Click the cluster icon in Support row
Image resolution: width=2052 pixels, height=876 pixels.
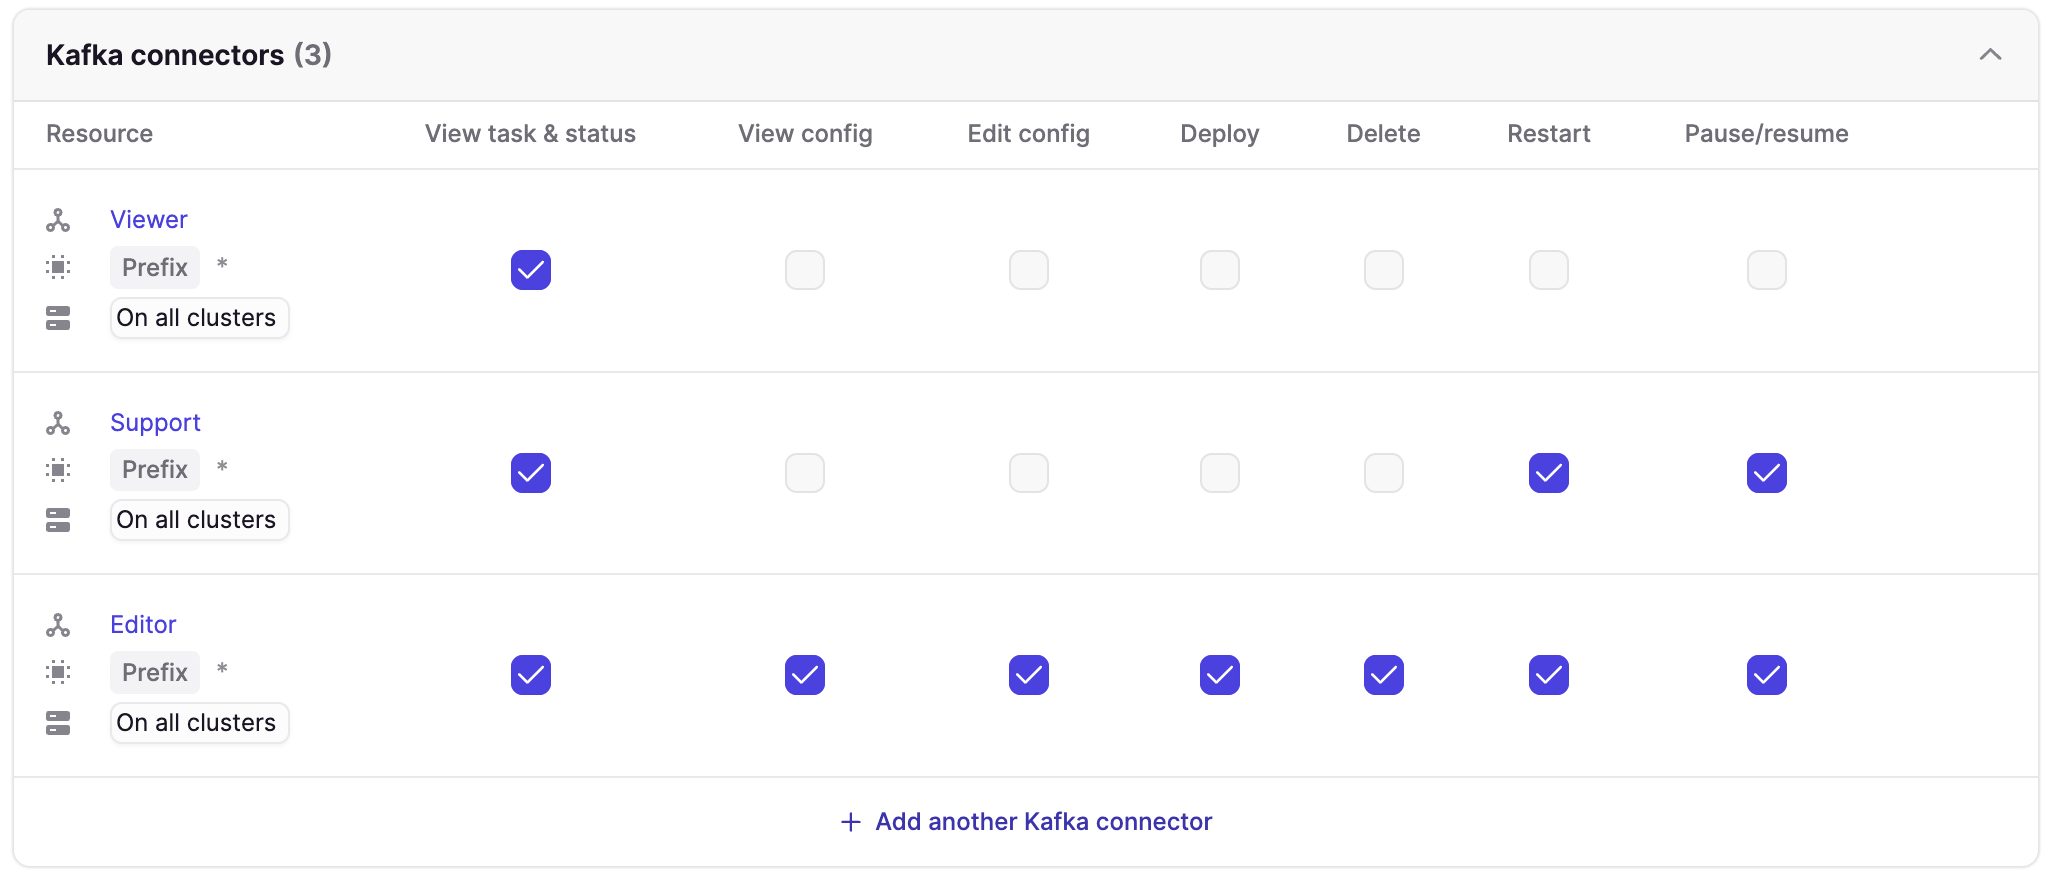point(58,520)
